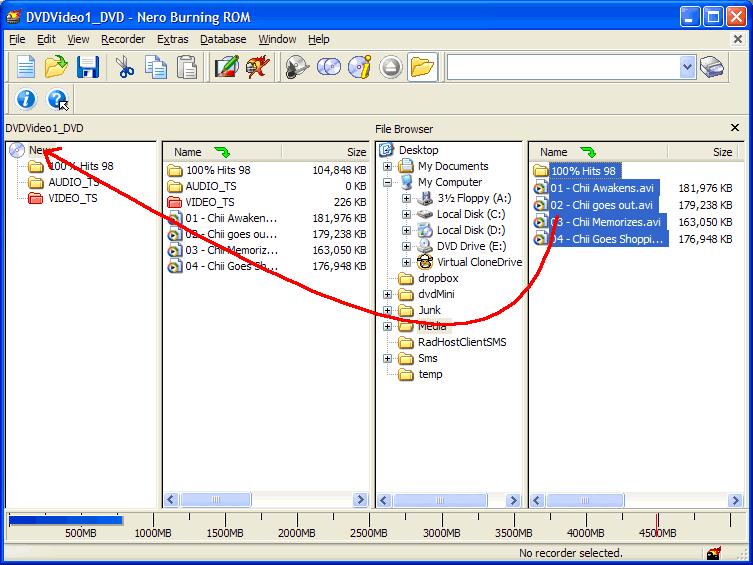Select Desktop in File Browser tree
The width and height of the screenshot is (753, 565).
tap(418, 150)
